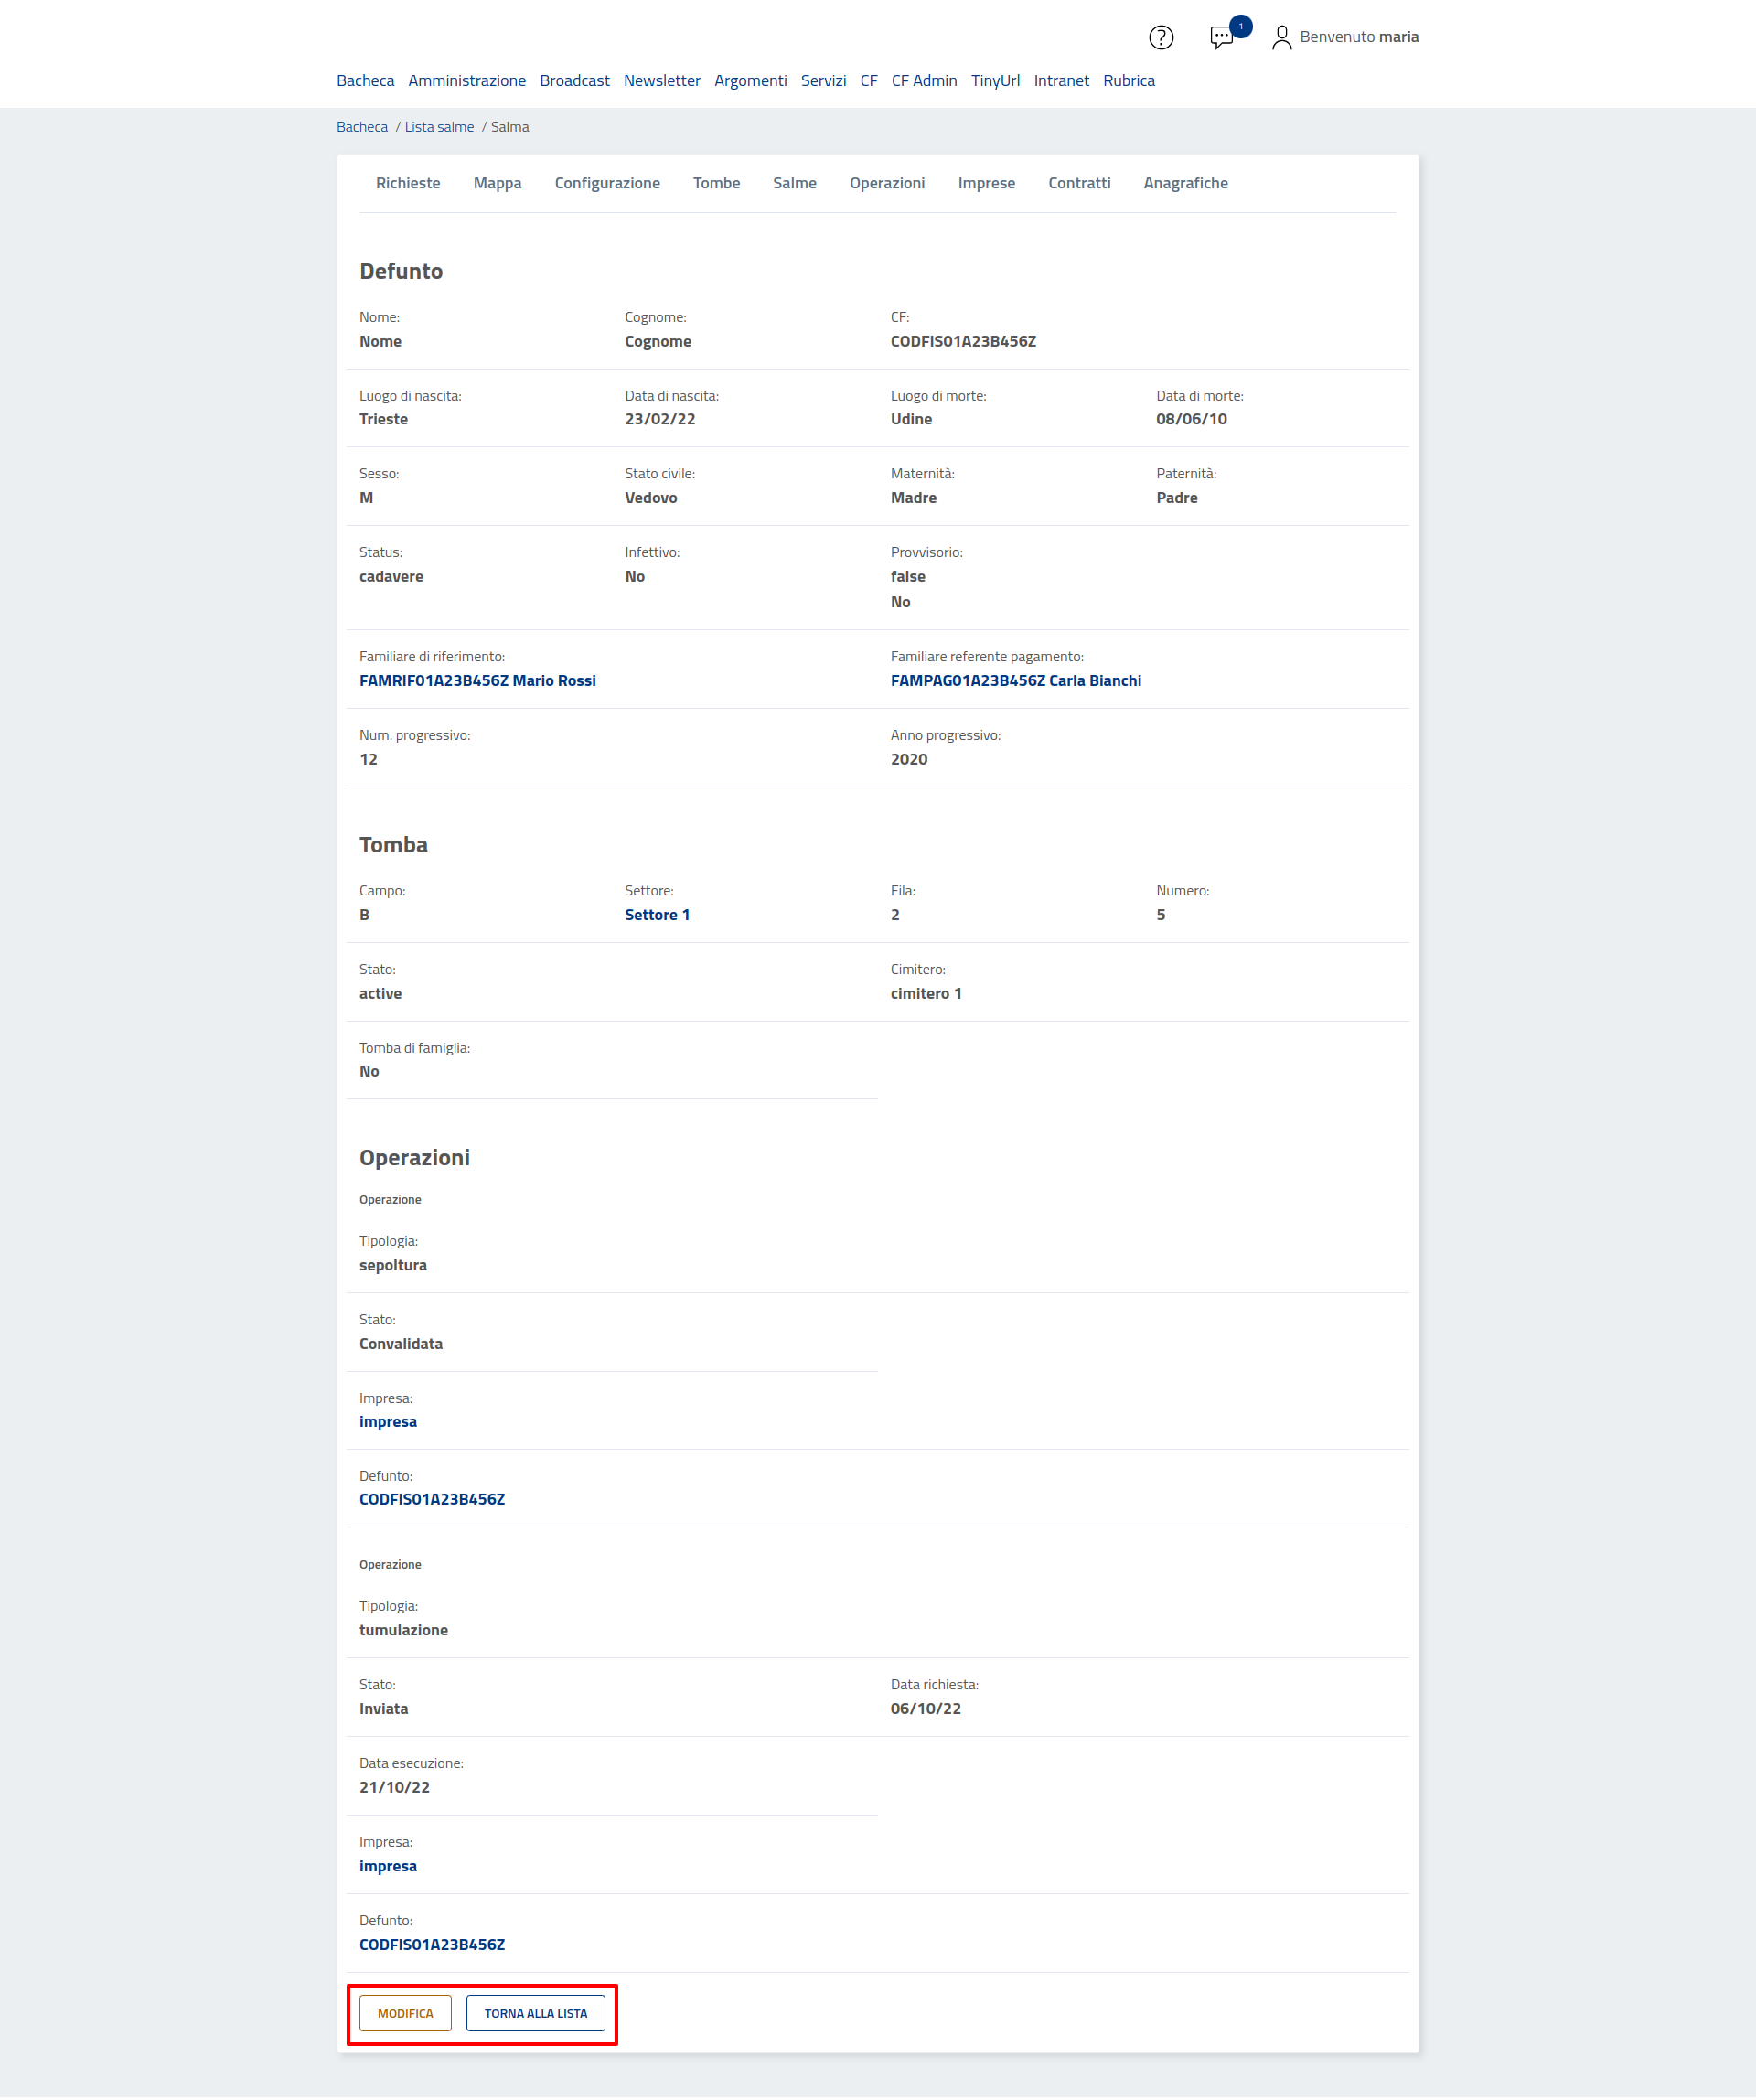Select the Operazioni tab
This screenshot has height=2100, width=1756.
coord(886,183)
